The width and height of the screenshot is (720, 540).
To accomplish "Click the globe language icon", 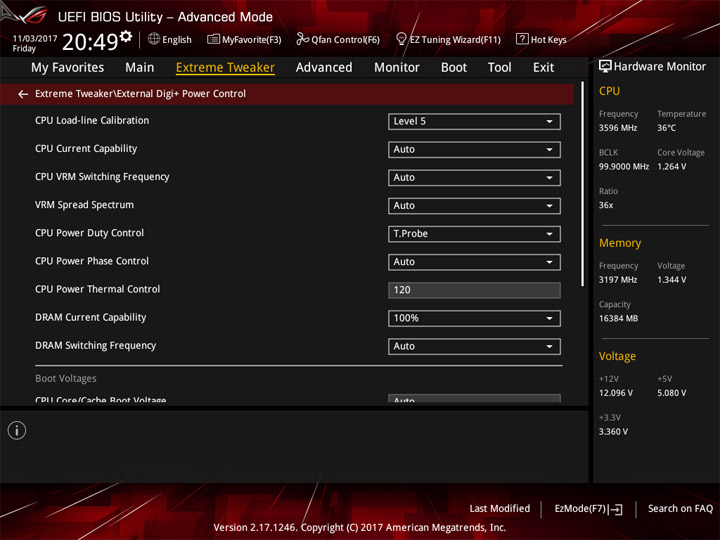I will coord(154,39).
